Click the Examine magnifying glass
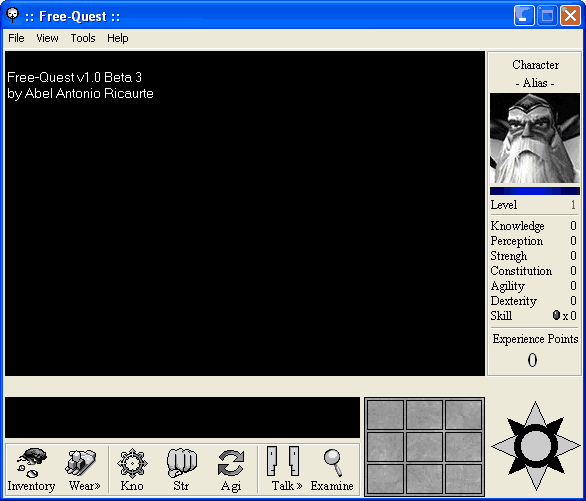The width and height of the screenshot is (586, 501). click(x=332, y=469)
